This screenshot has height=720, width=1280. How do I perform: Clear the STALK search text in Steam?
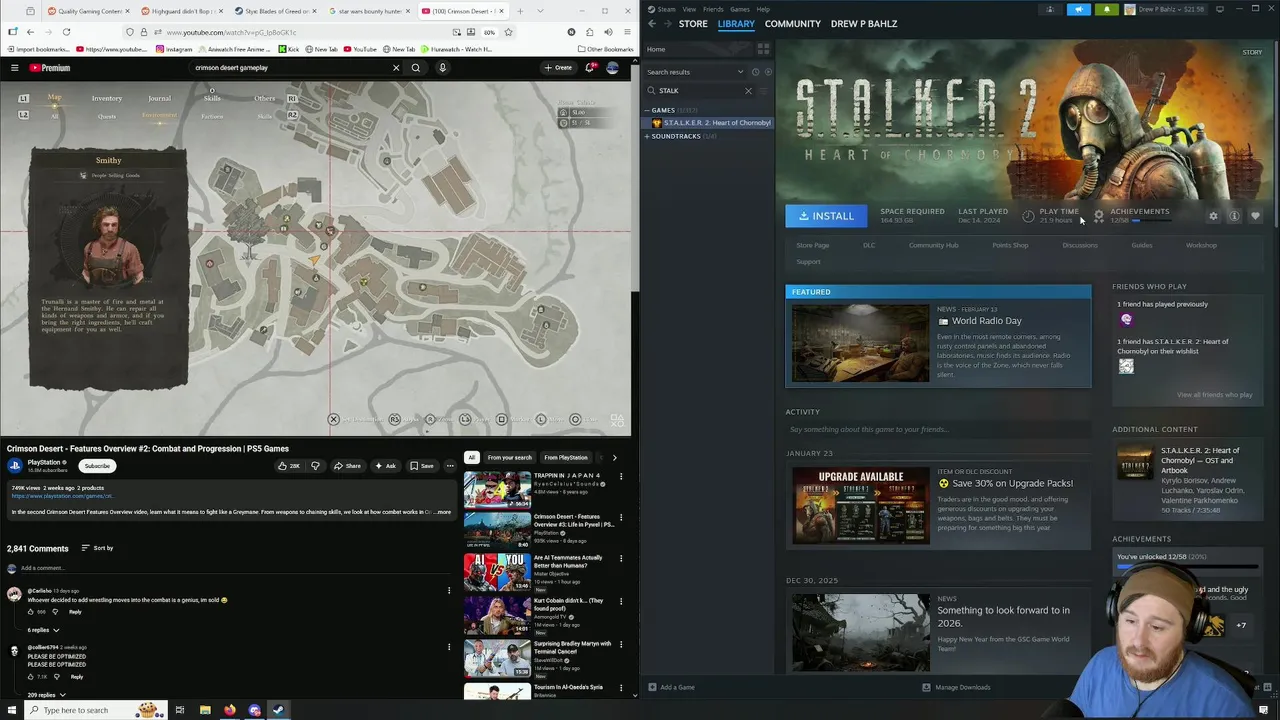pyautogui.click(x=748, y=91)
